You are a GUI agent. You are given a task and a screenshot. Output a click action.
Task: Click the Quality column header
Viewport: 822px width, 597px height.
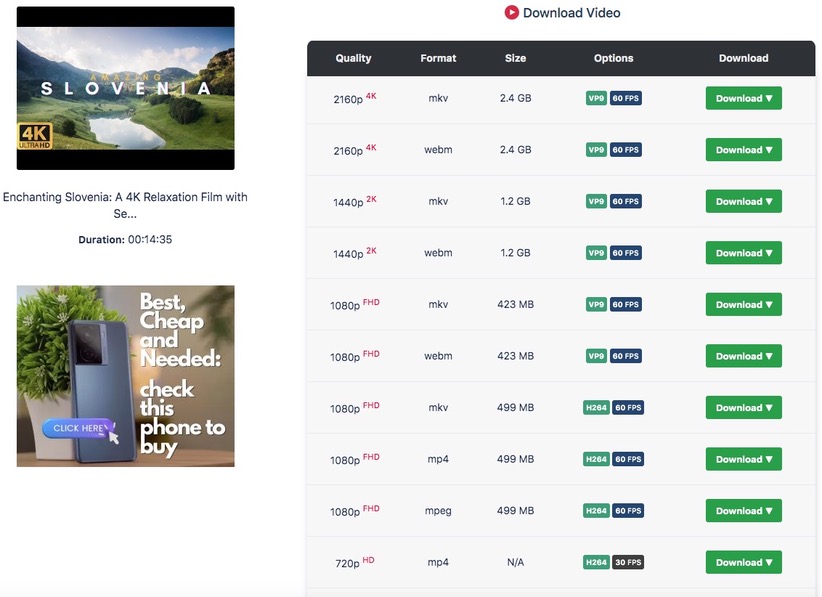tap(353, 58)
